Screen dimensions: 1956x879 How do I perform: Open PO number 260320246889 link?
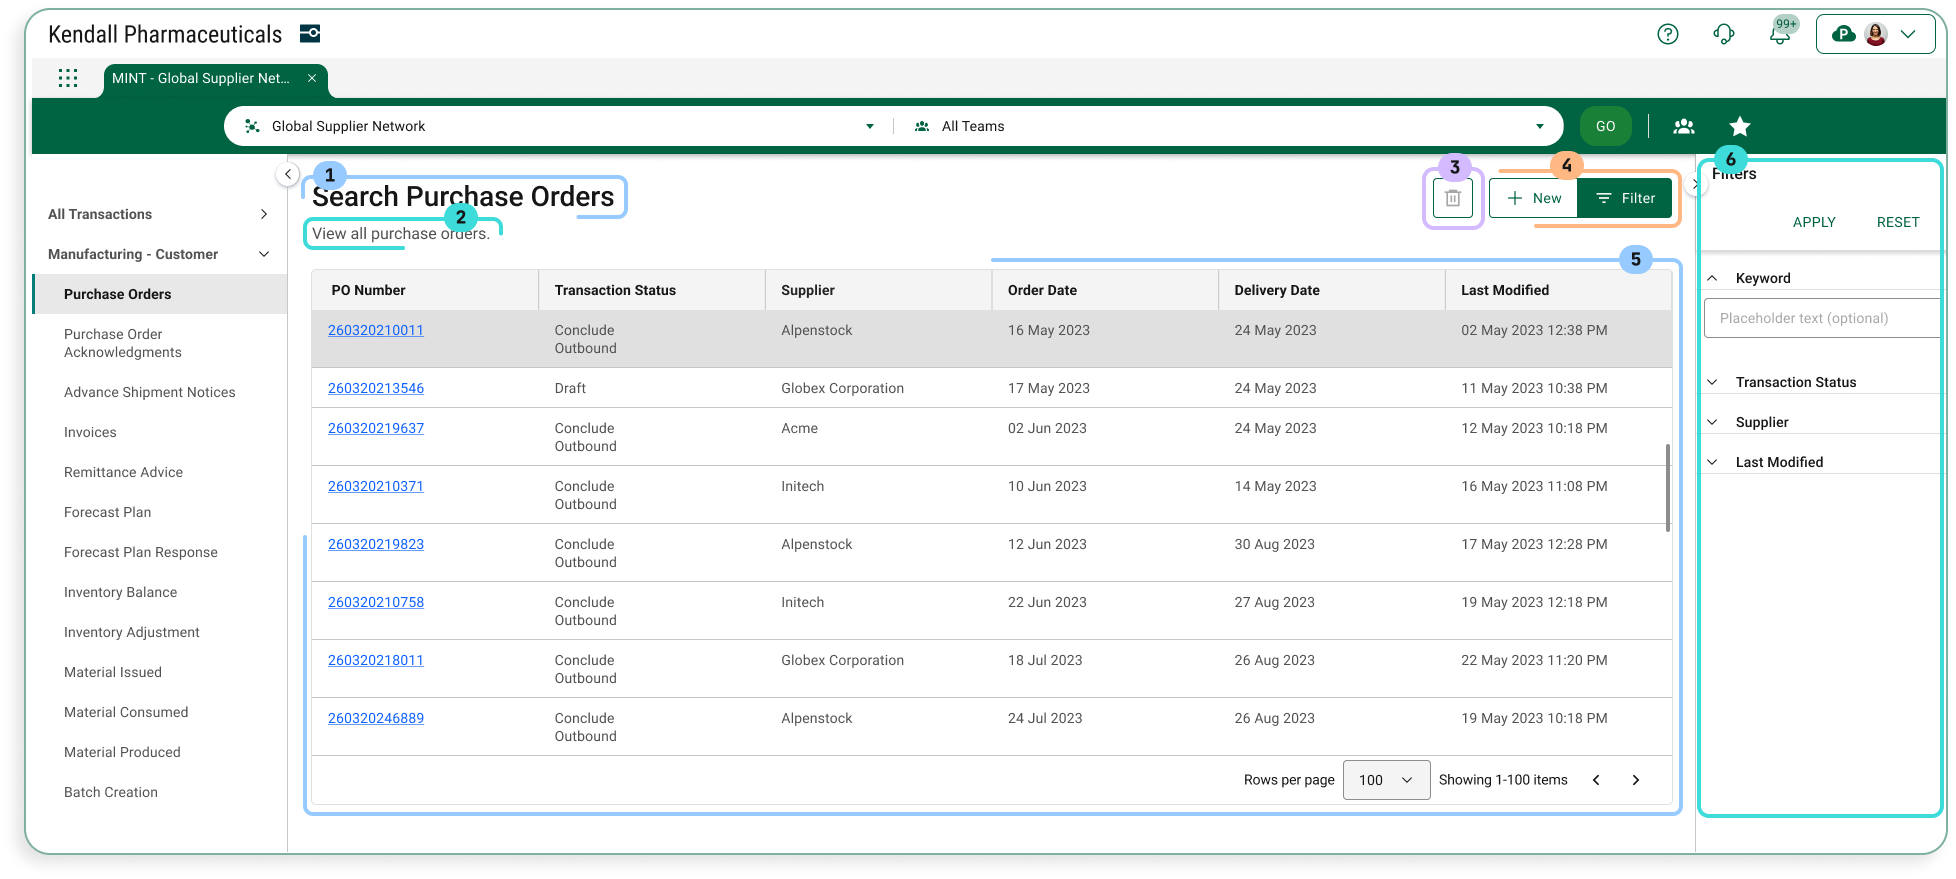(376, 718)
